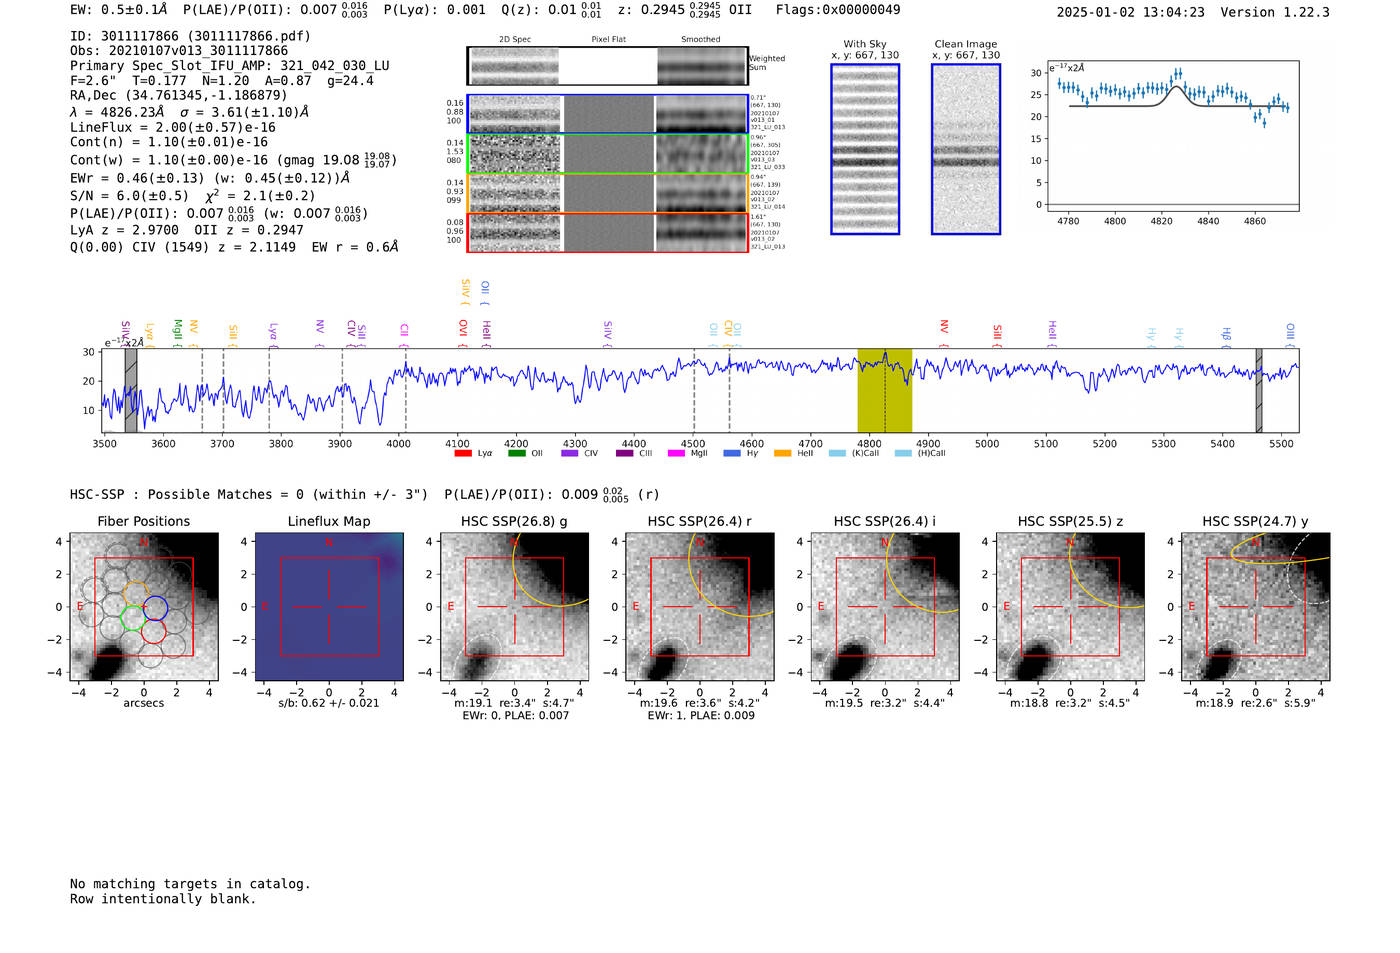Select the orange-bordered 2D fiber spectrum row
Screen dimensions: 1400x953
pyautogui.click(x=607, y=193)
